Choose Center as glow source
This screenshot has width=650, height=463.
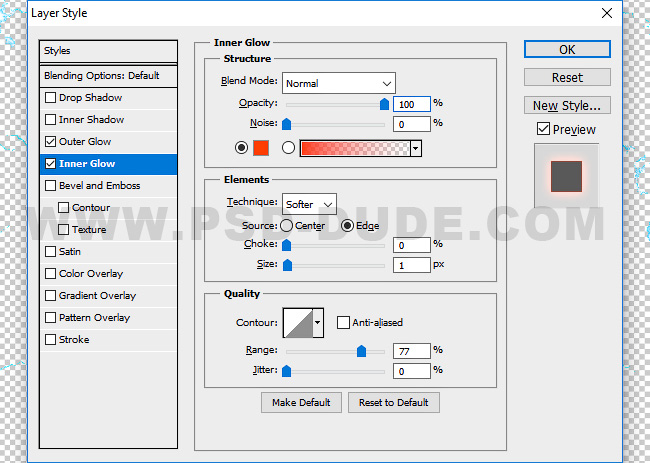[x=286, y=225]
